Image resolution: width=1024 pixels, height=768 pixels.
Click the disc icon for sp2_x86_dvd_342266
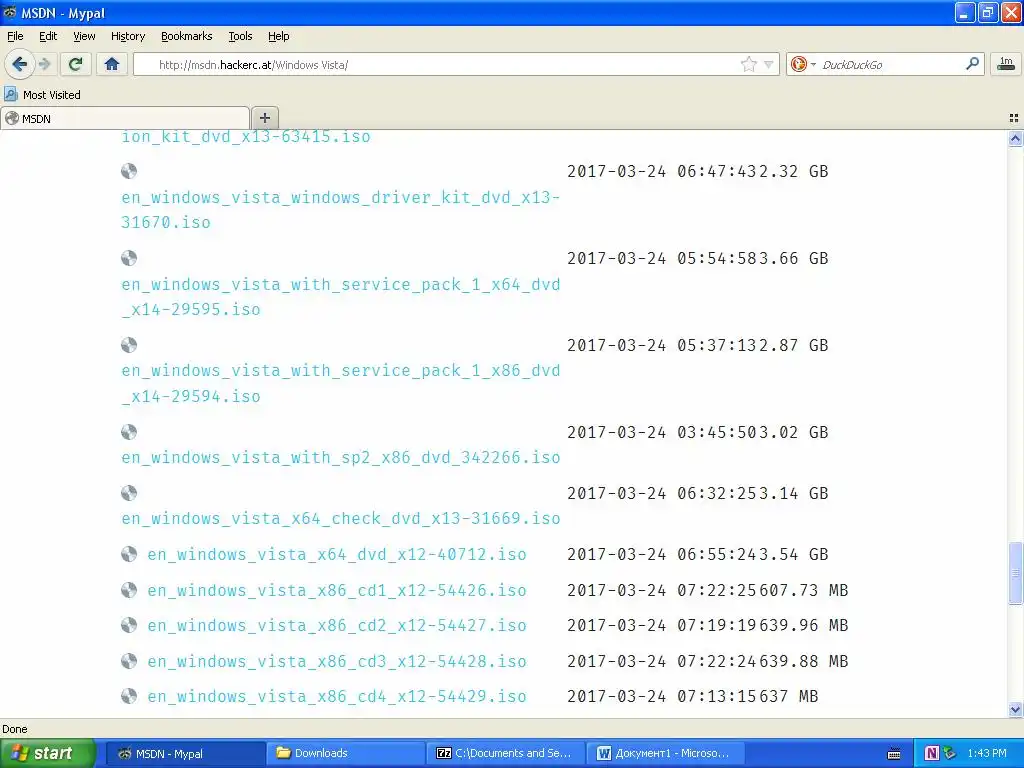pos(129,432)
